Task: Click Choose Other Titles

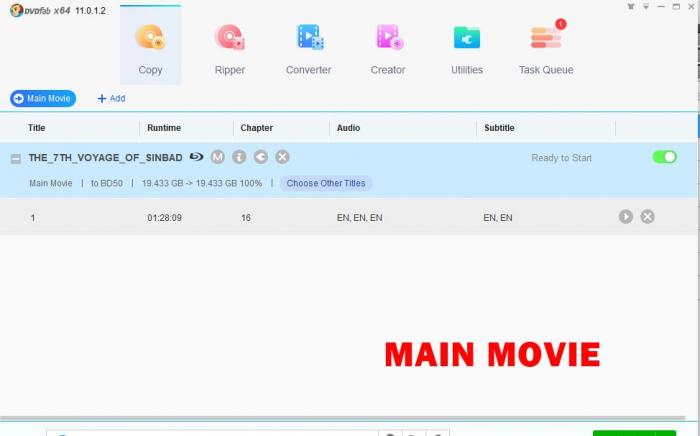Action: (x=326, y=183)
